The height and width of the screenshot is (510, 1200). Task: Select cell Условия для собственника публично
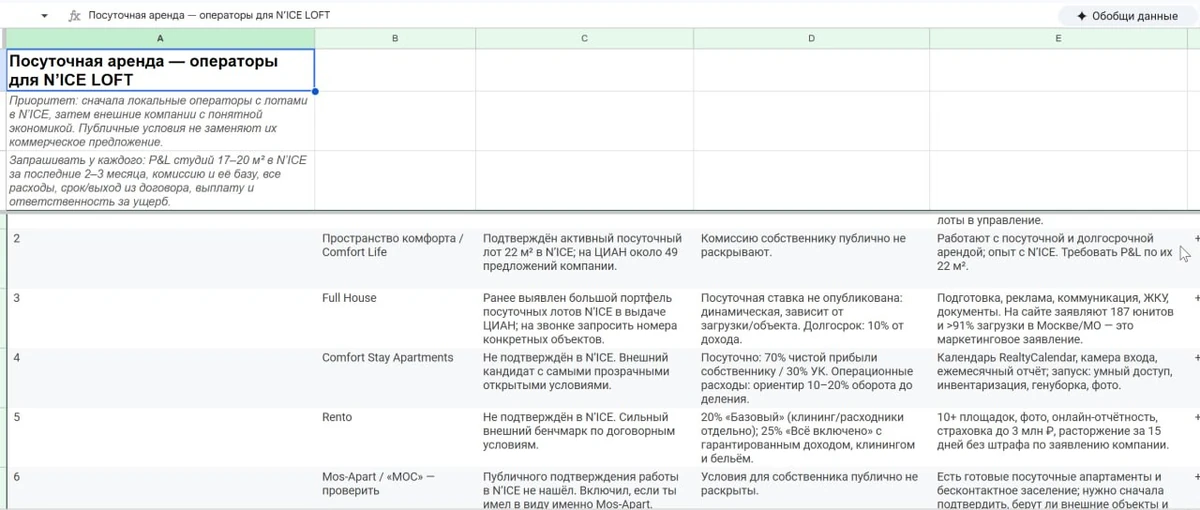tap(811, 489)
